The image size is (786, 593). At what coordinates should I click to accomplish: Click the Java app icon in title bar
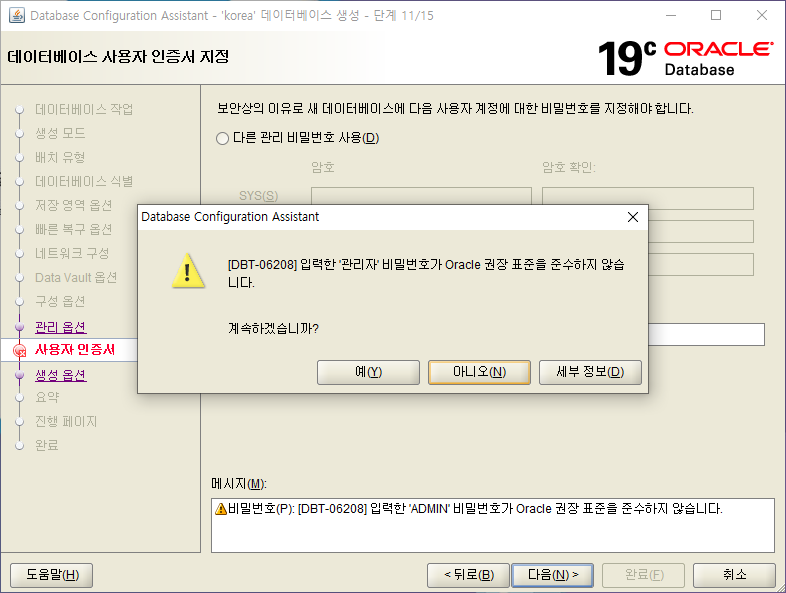pos(17,15)
